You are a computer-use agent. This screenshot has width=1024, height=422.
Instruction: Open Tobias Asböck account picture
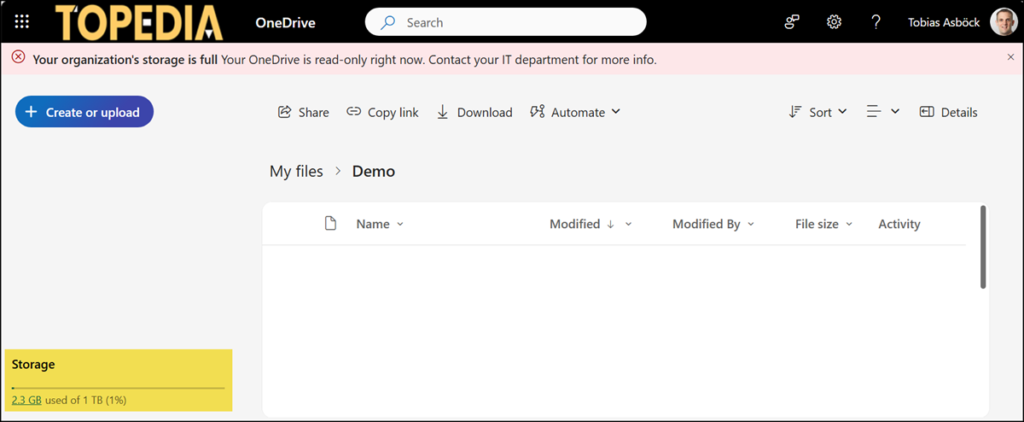(x=1002, y=22)
